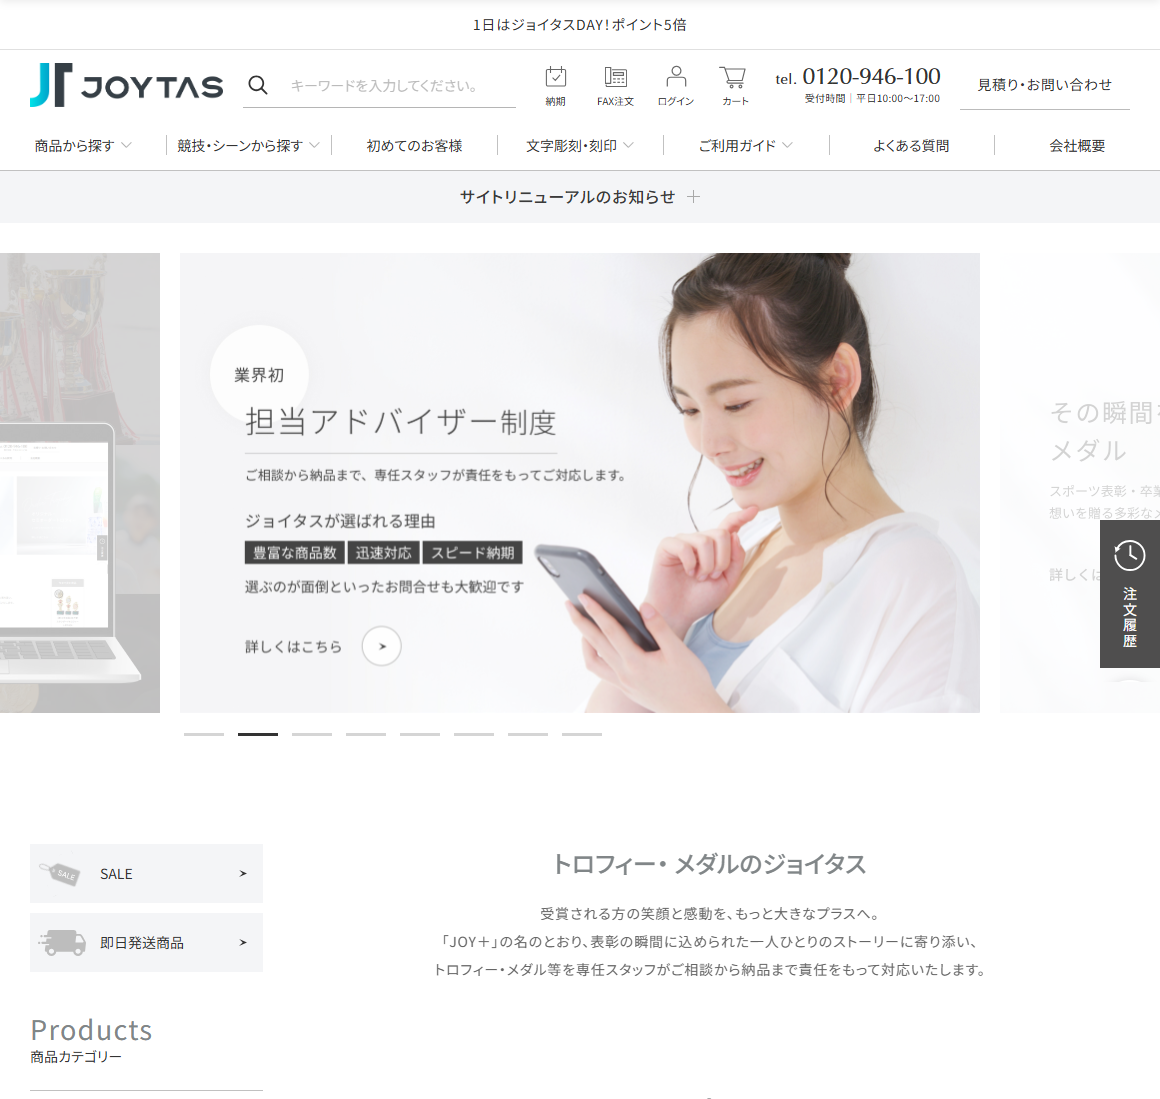Click the 迅速対応 label on banner
This screenshot has height=1099, width=1160.
[383, 552]
